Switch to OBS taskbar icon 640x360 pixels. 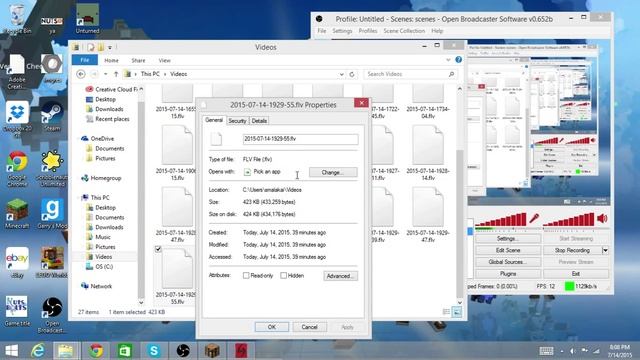(183, 351)
